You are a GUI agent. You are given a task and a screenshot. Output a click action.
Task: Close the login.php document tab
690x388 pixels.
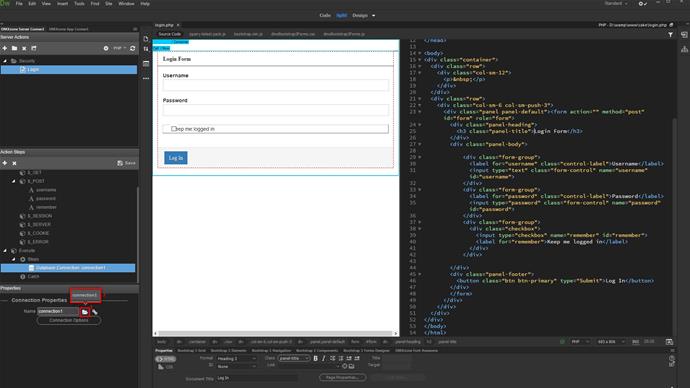178,25
